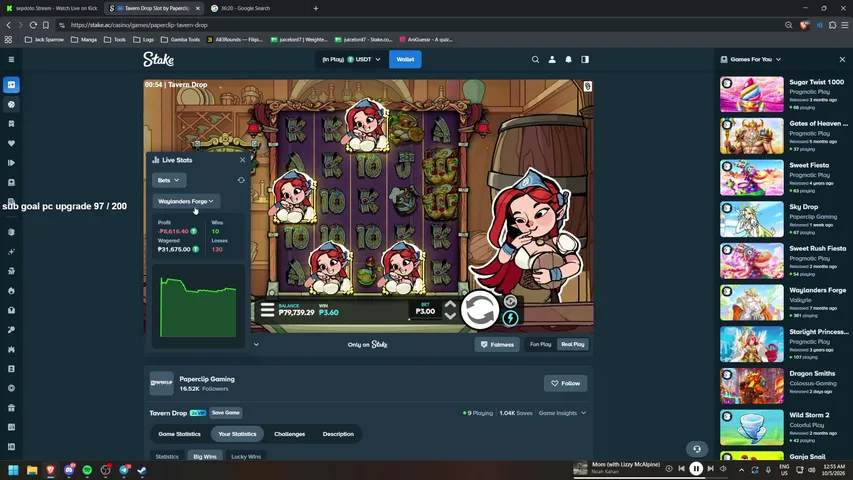Viewport: 853px width, 480px height.
Task: Click the Paperclip Gaming provider logo
Action: [x=162, y=383]
